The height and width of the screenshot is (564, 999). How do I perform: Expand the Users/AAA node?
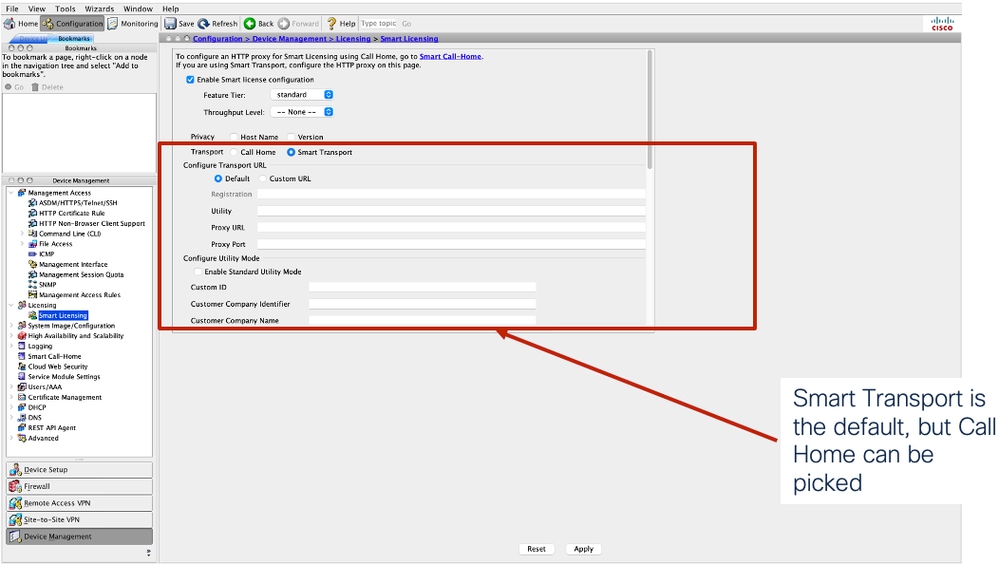pyautogui.click(x=11, y=387)
